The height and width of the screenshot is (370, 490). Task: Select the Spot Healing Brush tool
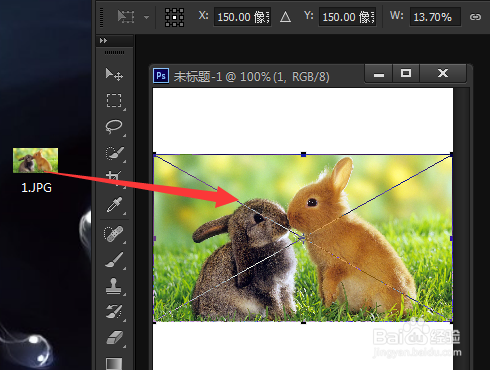coord(114,234)
